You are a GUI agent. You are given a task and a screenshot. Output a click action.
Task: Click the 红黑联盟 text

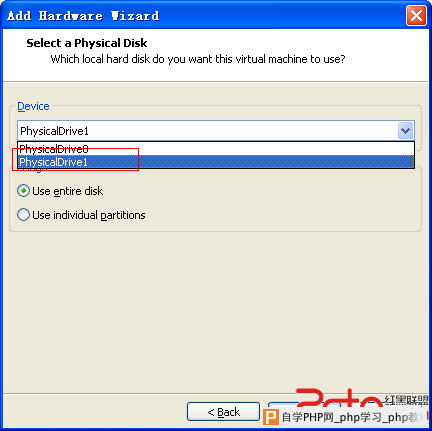click(x=407, y=400)
